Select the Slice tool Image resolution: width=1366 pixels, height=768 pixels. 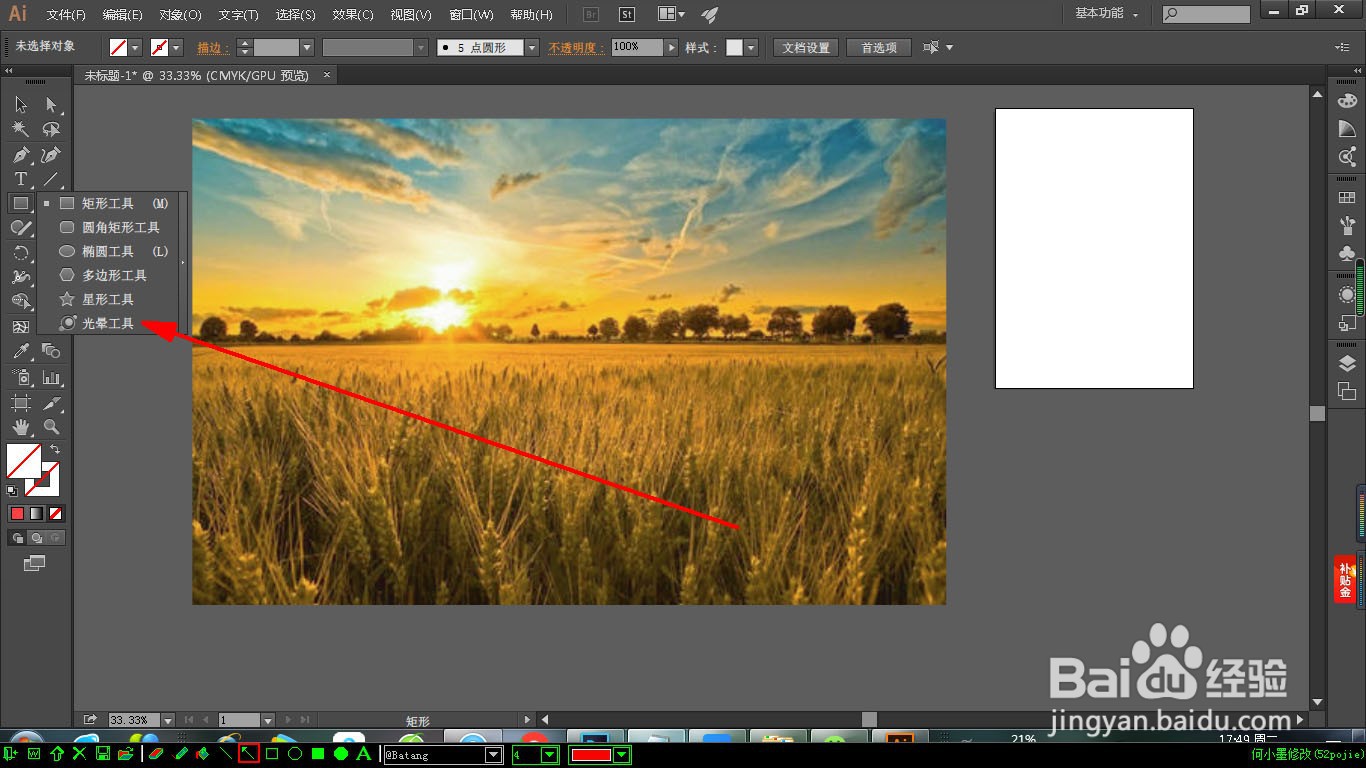(51, 403)
